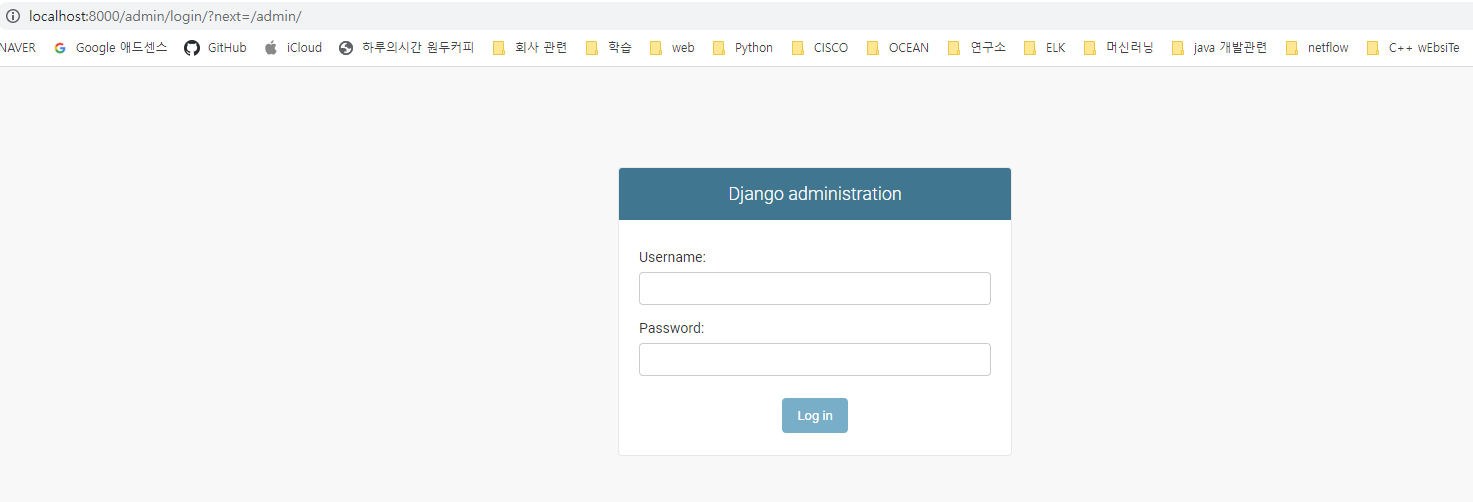Click the folder icon beside 연구소
Screen dimensions: 1473x502
tap(954, 48)
